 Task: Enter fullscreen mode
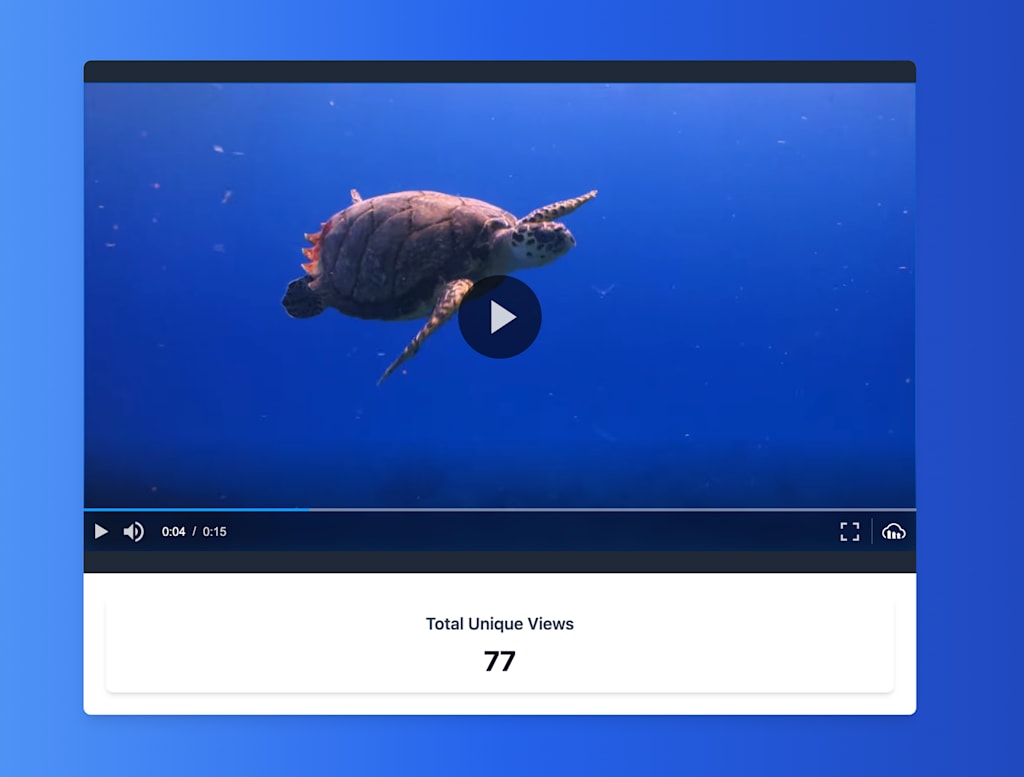tap(850, 531)
